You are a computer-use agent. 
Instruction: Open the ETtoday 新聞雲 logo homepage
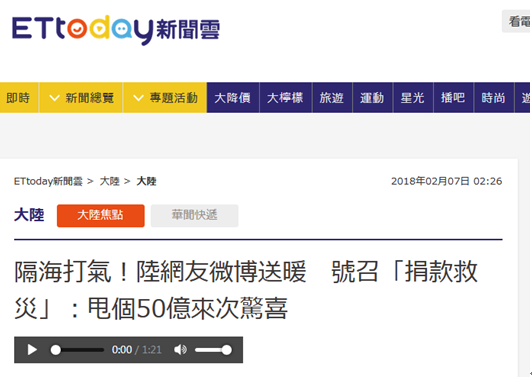116,30
